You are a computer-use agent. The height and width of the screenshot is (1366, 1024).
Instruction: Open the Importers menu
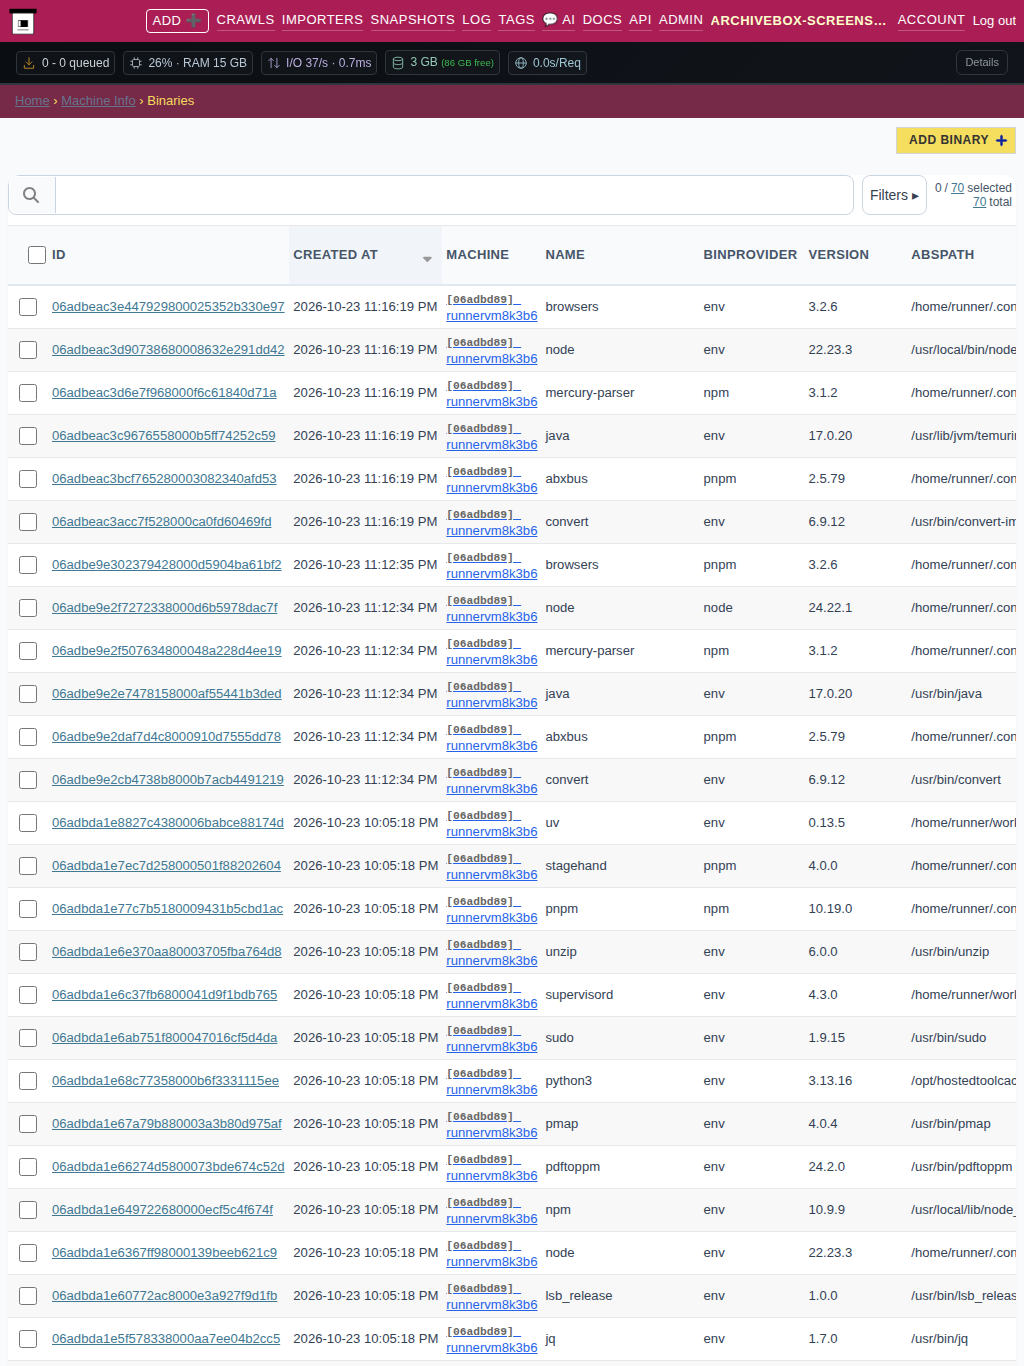(x=322, y=20)
